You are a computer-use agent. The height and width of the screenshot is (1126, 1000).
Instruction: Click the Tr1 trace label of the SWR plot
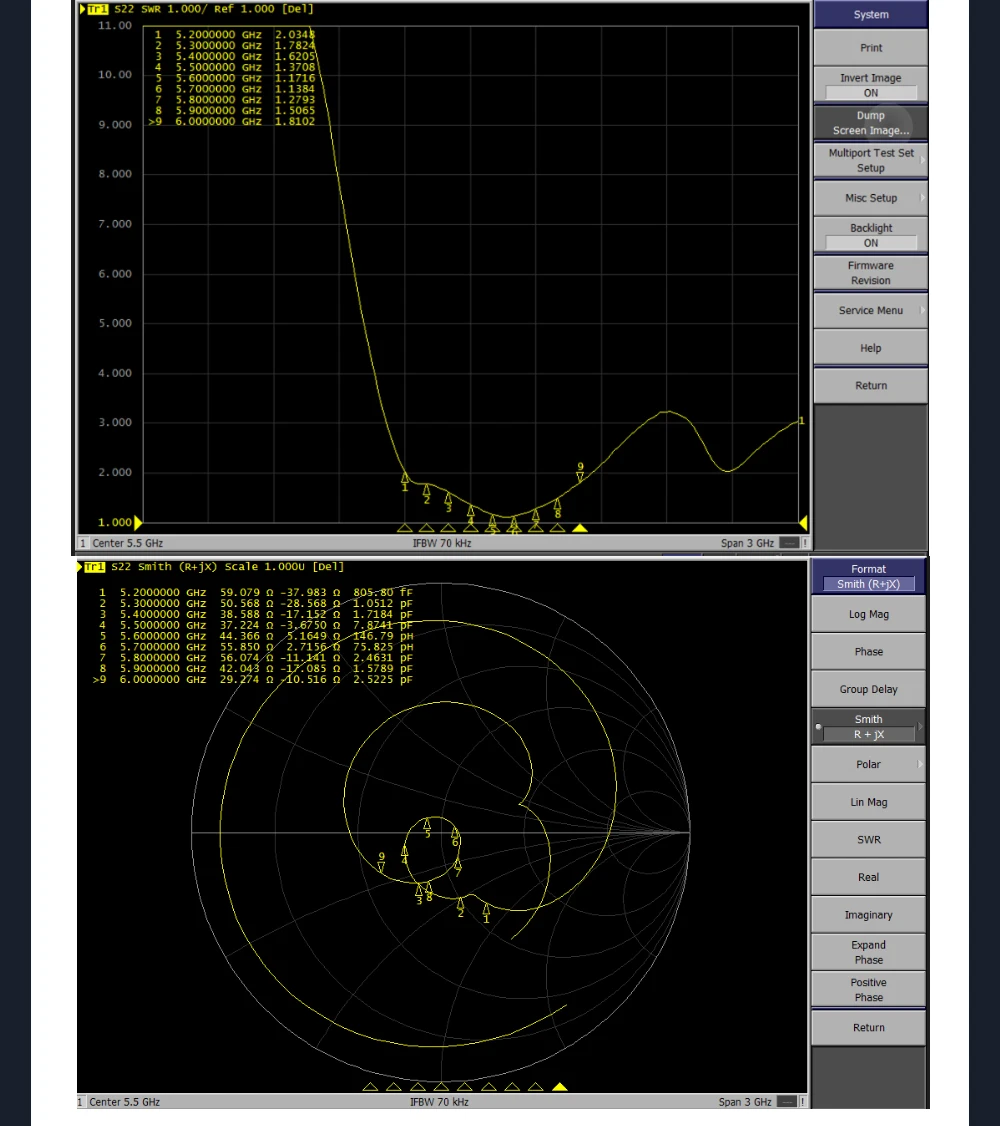(x=97, y=9)
